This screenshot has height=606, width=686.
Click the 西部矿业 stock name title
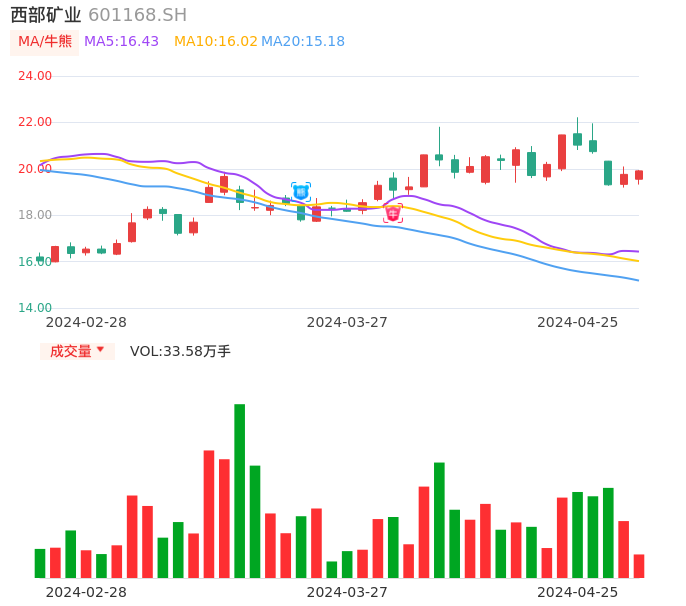pos(46,15)
